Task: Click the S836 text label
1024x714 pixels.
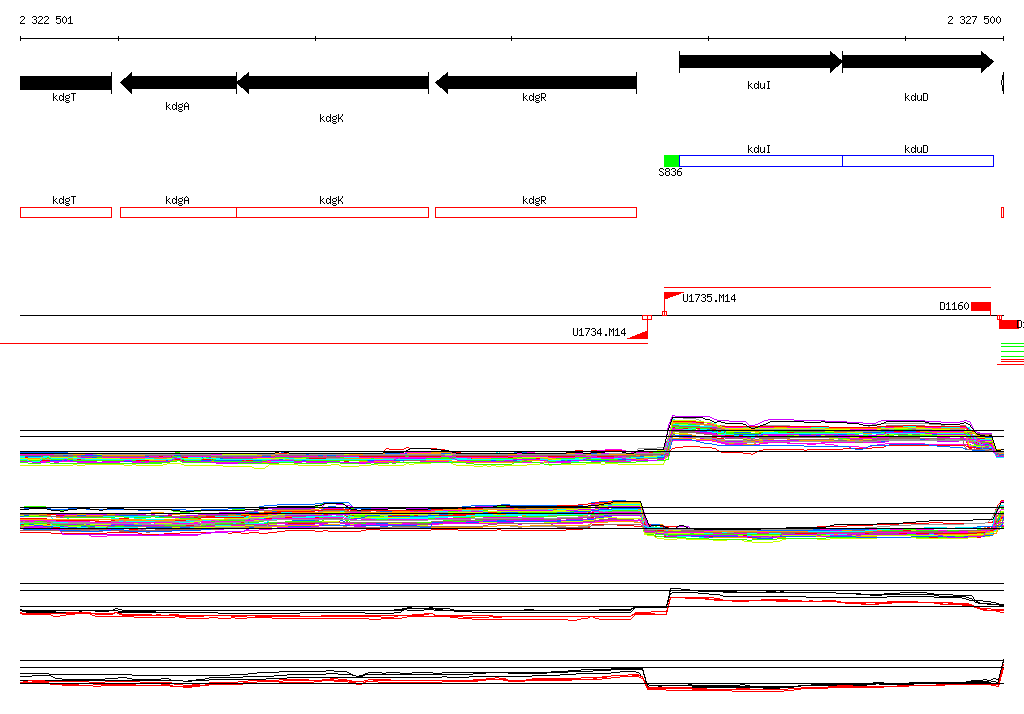Action: (x=670, y=172)
